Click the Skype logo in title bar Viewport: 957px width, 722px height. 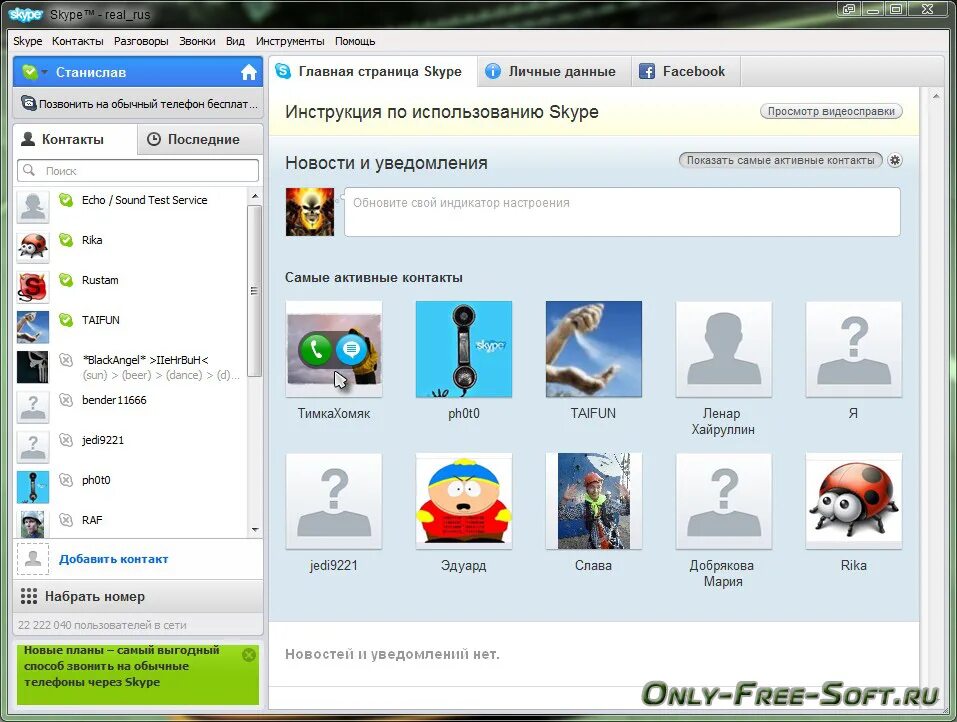point(26,14)
